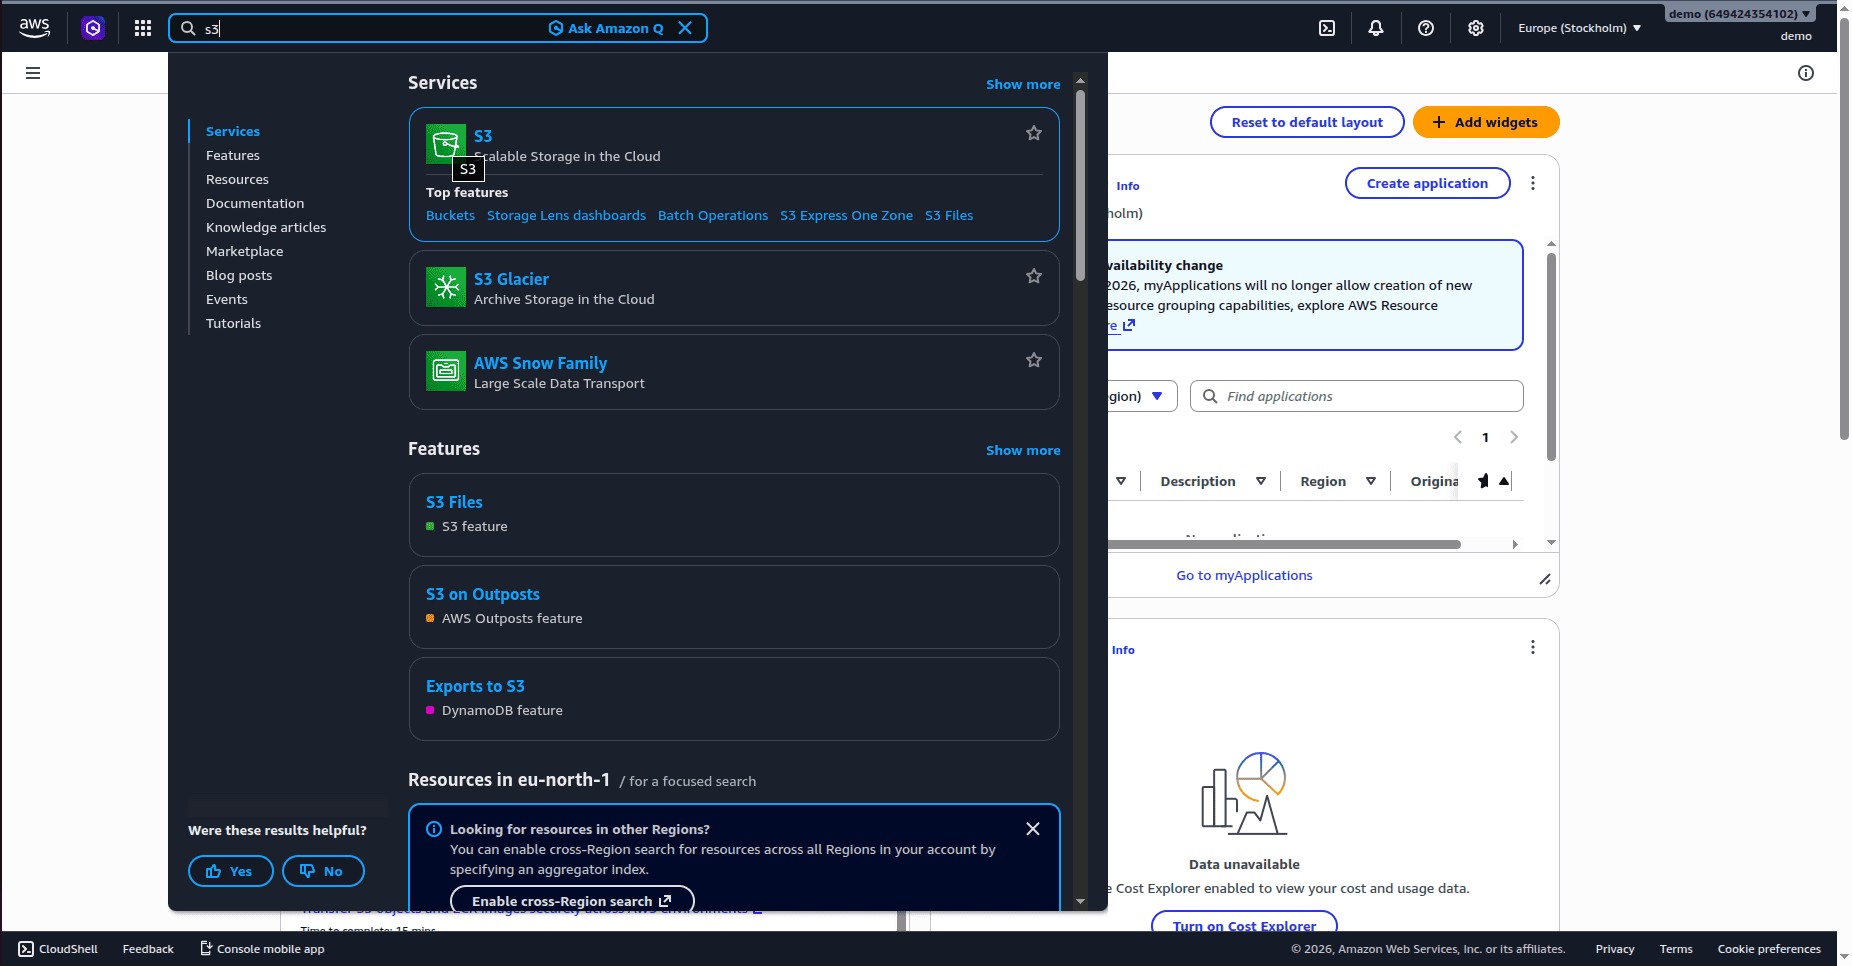1852x966 pixels.
Task: Select Tutorials search category
Action: [233, 323]
